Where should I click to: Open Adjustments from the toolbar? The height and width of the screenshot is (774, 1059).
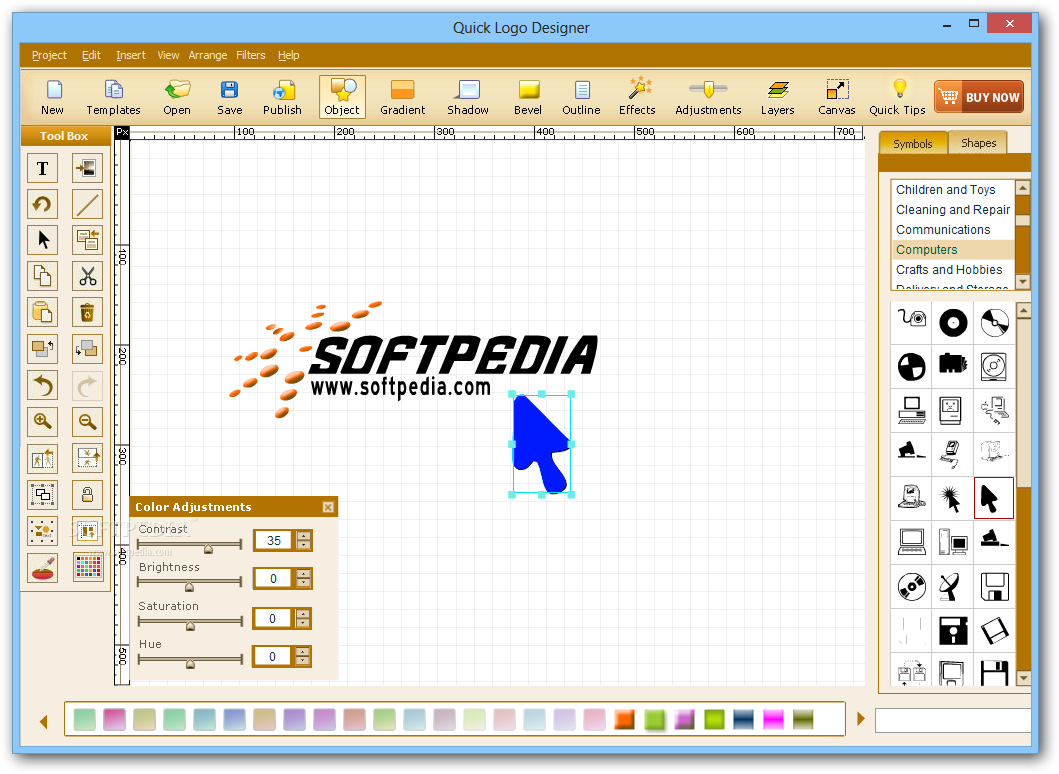(x=708, y=97)
